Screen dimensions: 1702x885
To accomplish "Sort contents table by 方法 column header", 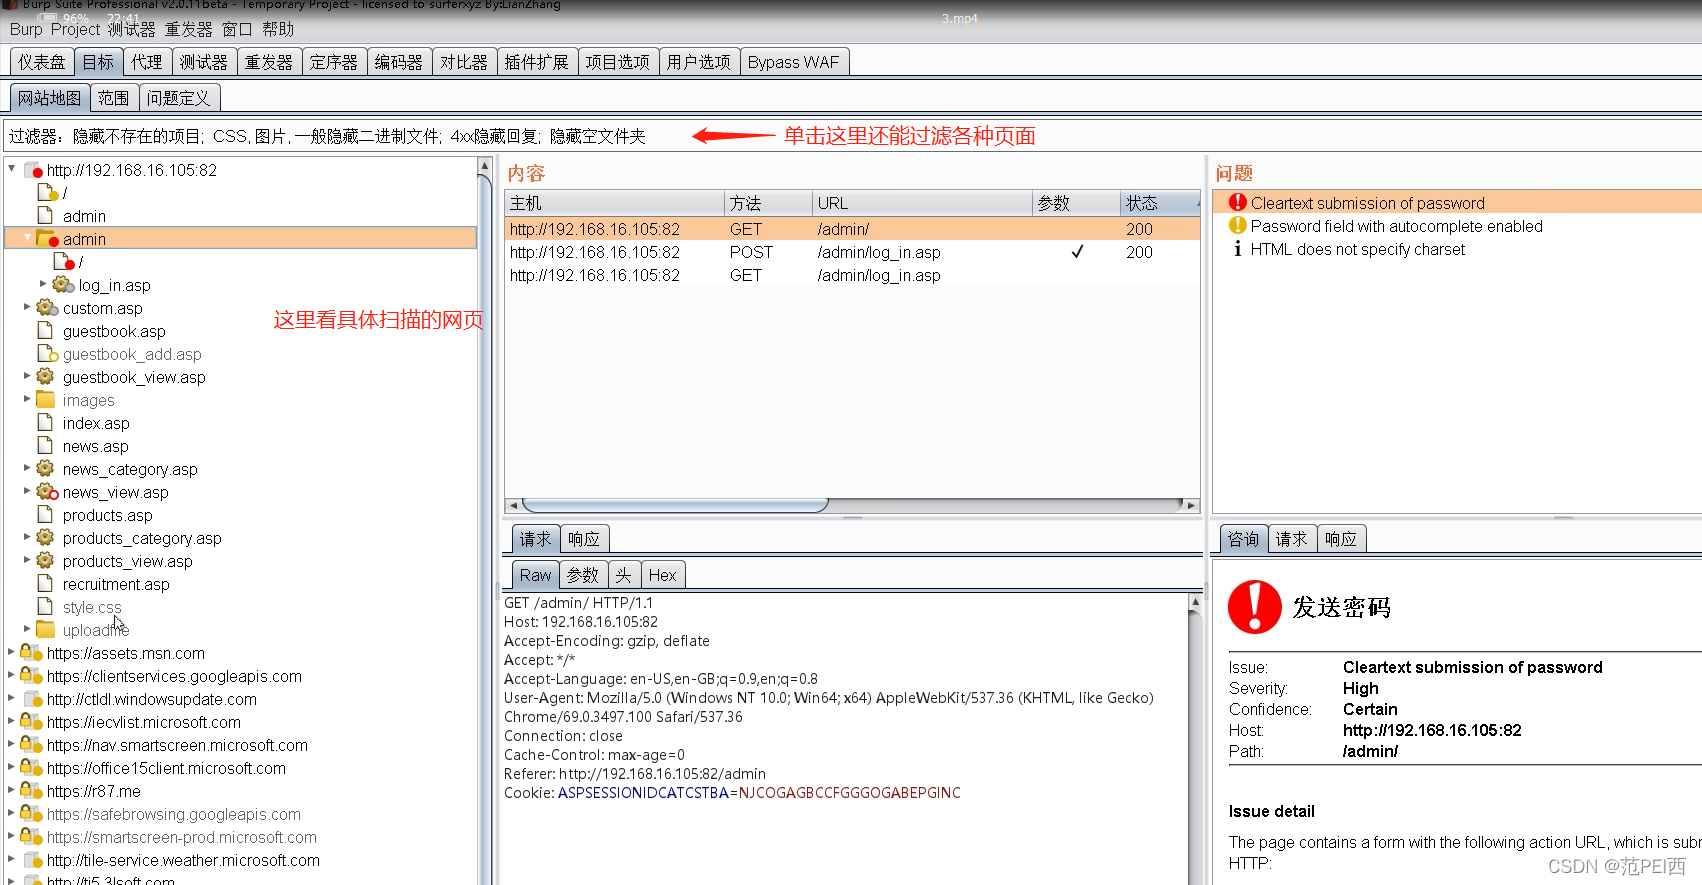I will click(768, 203).
